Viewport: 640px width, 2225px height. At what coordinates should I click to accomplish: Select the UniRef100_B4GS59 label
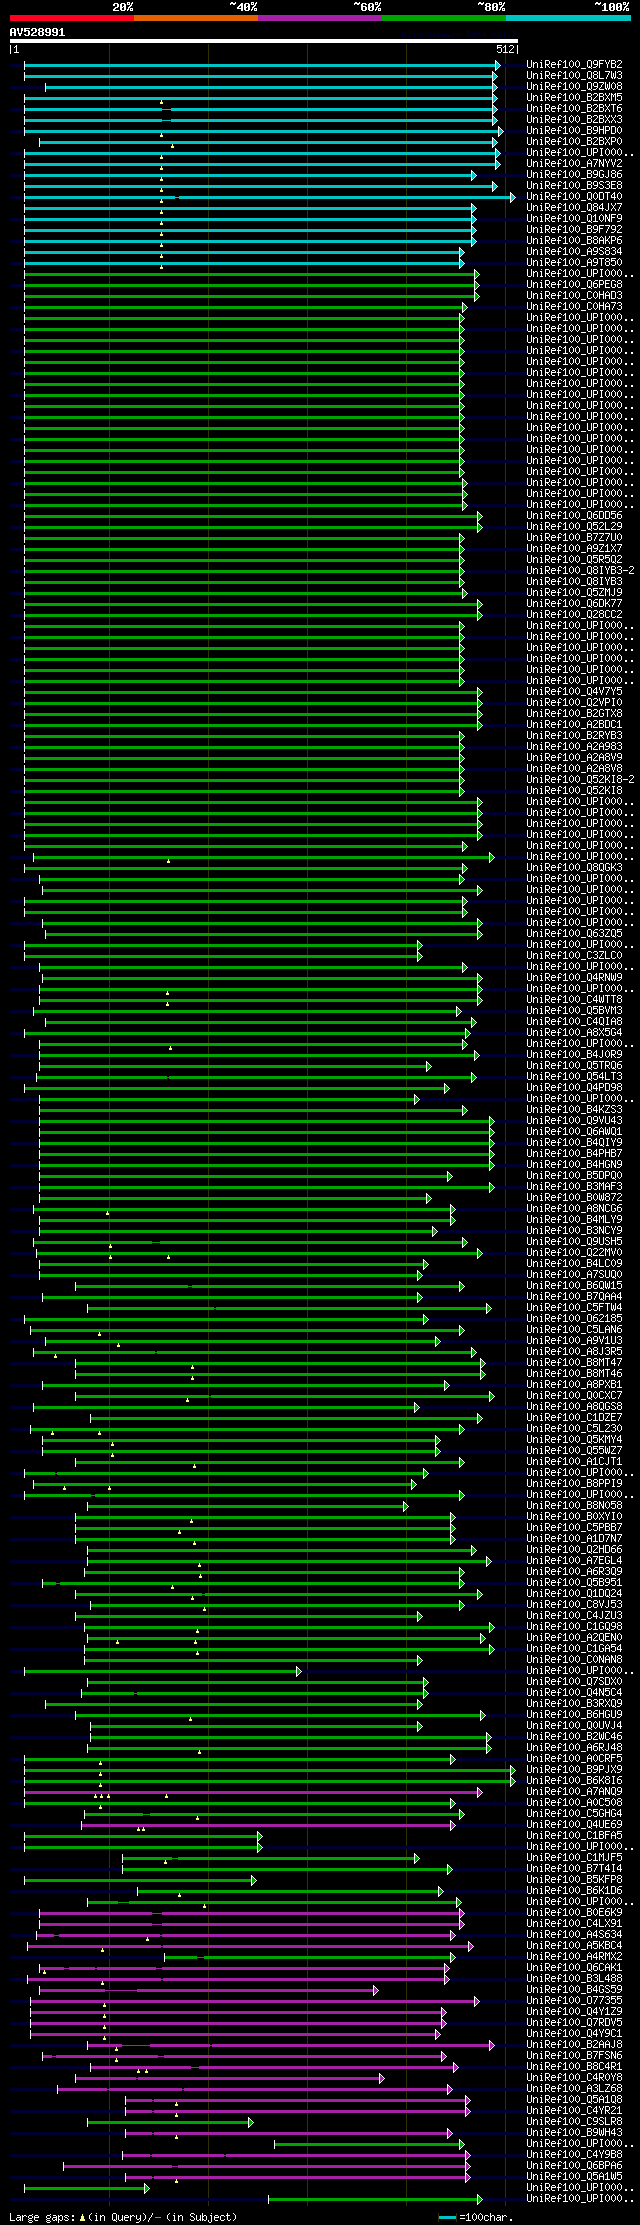tap(574, 1990)
